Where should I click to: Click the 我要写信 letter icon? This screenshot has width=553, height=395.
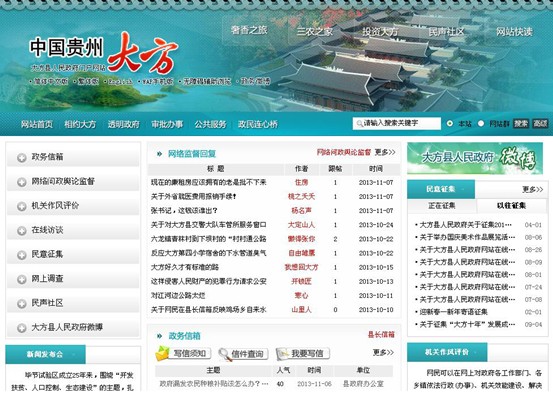[282, 354]
